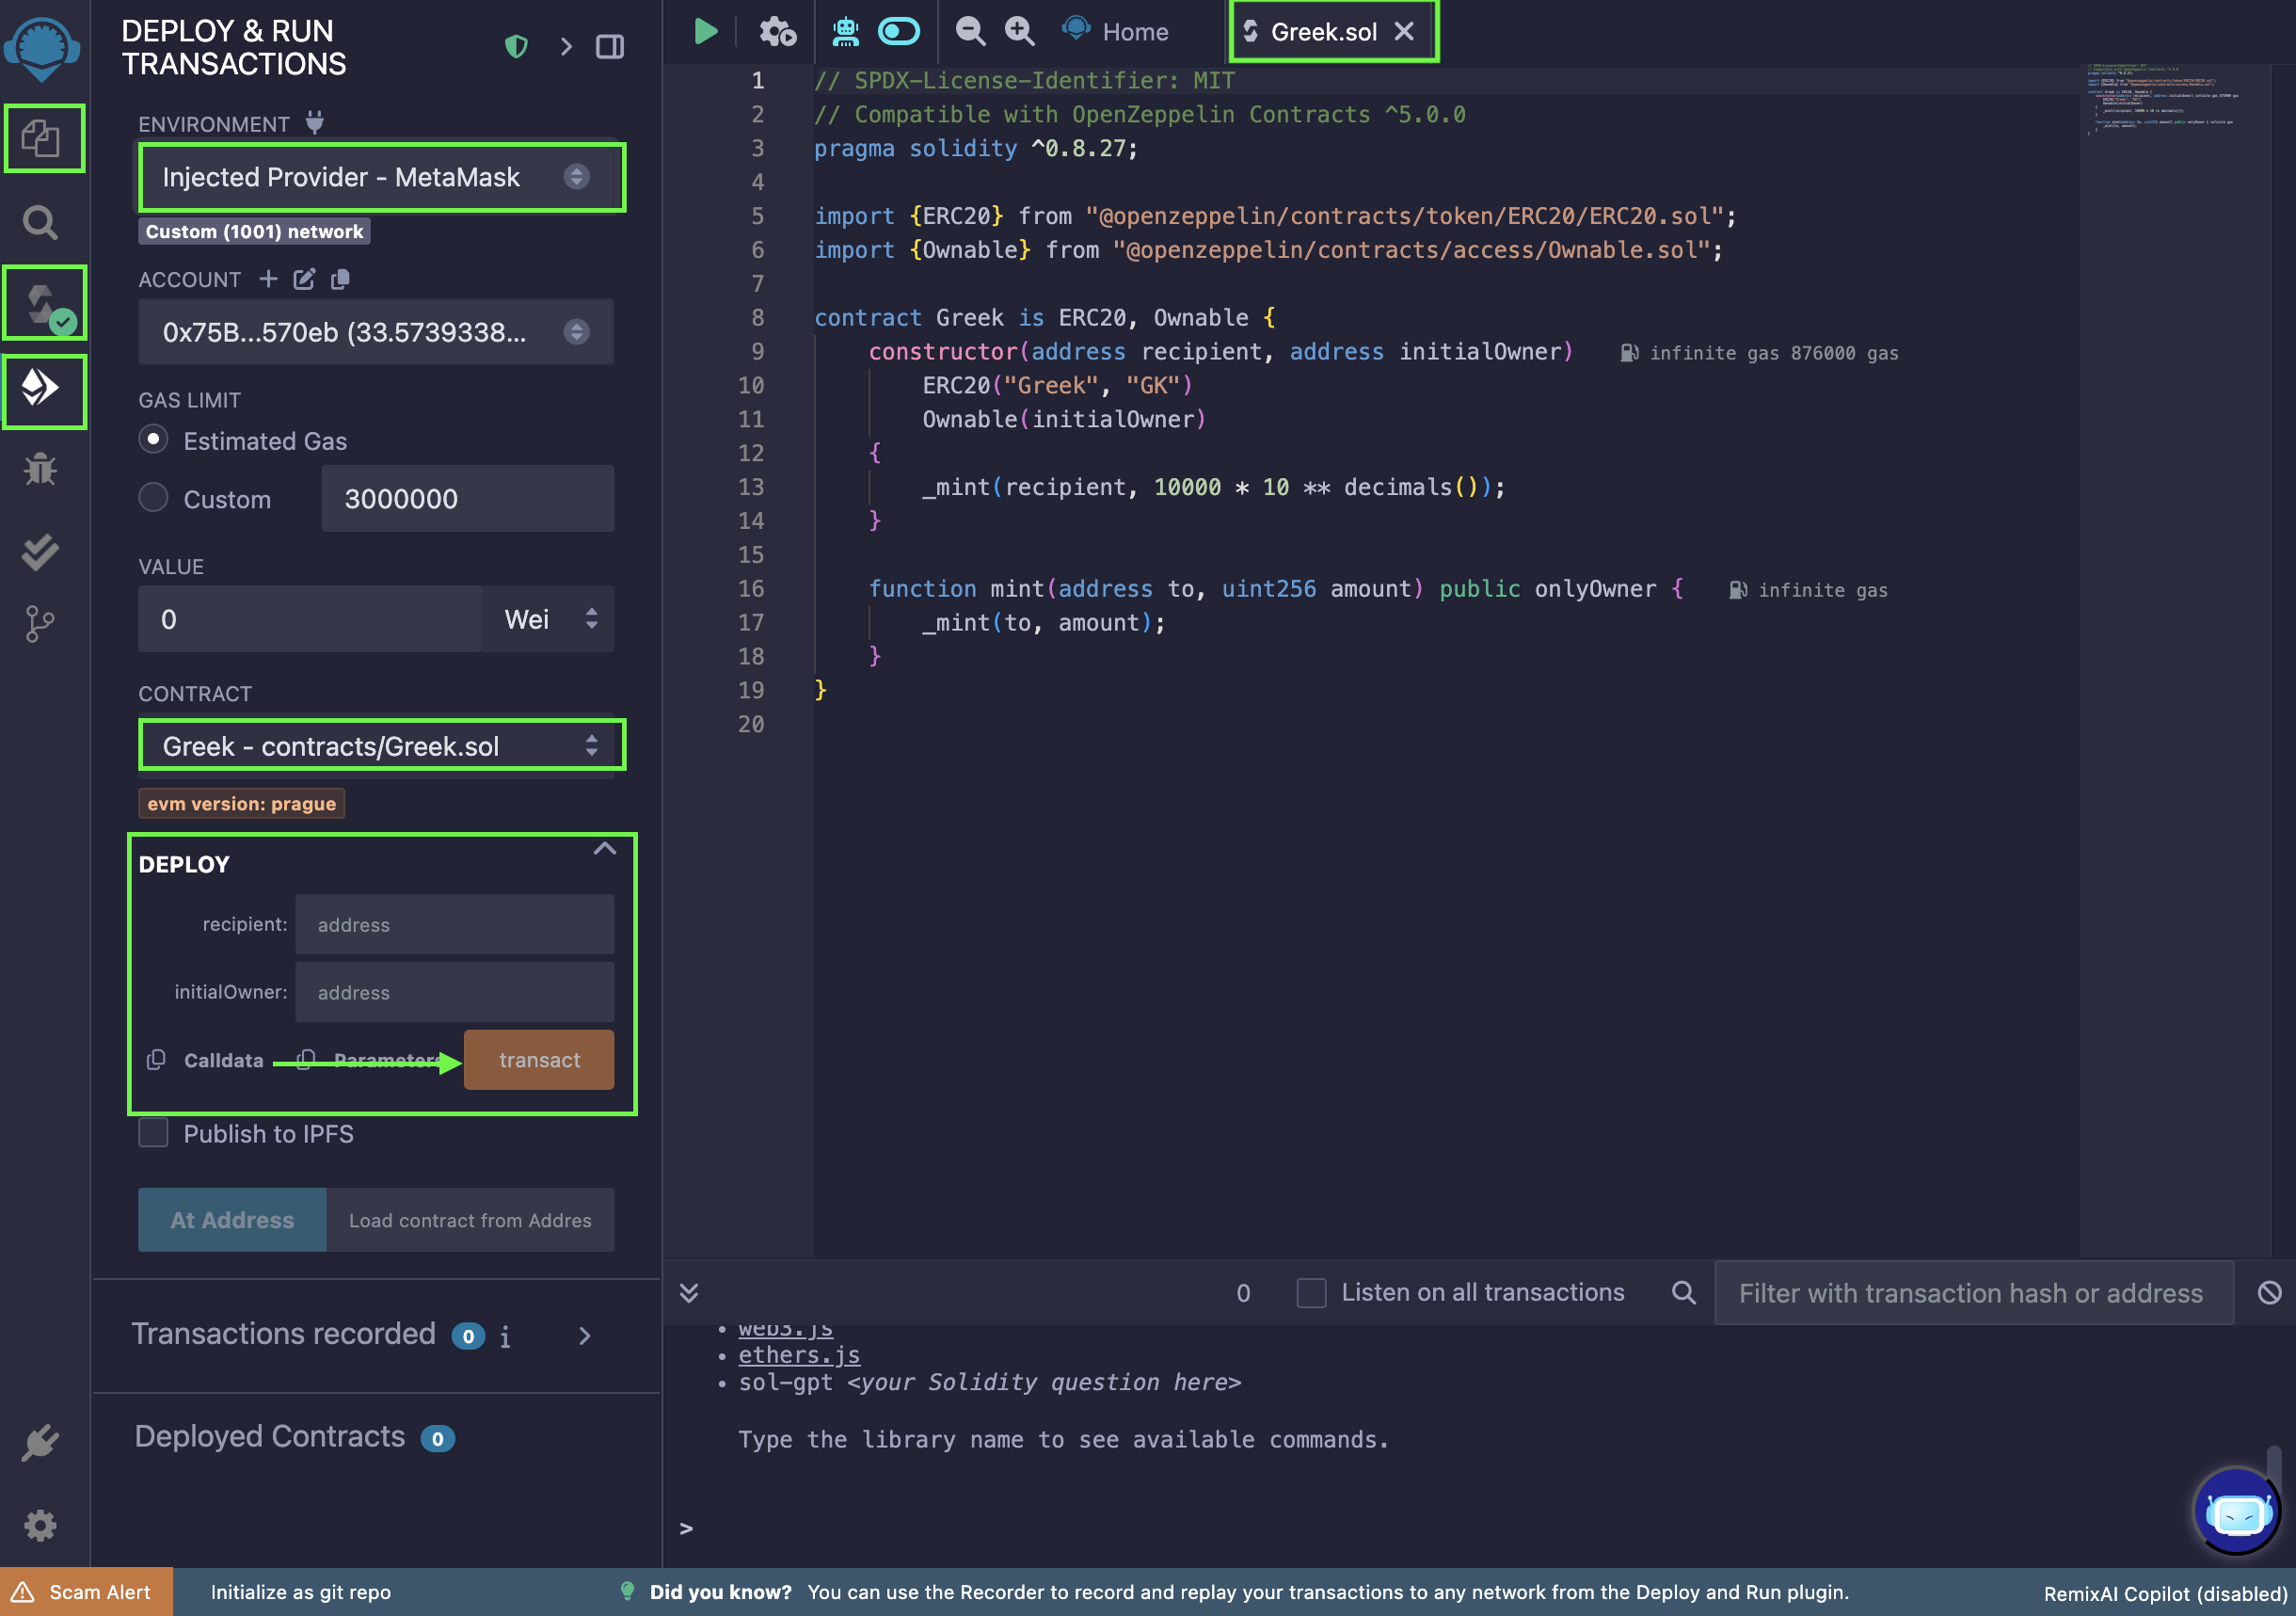The width and height of the screenshot is (2296, 1616).
Task: Search the terminal with magnifier icon
Action: (1684, 1293)
